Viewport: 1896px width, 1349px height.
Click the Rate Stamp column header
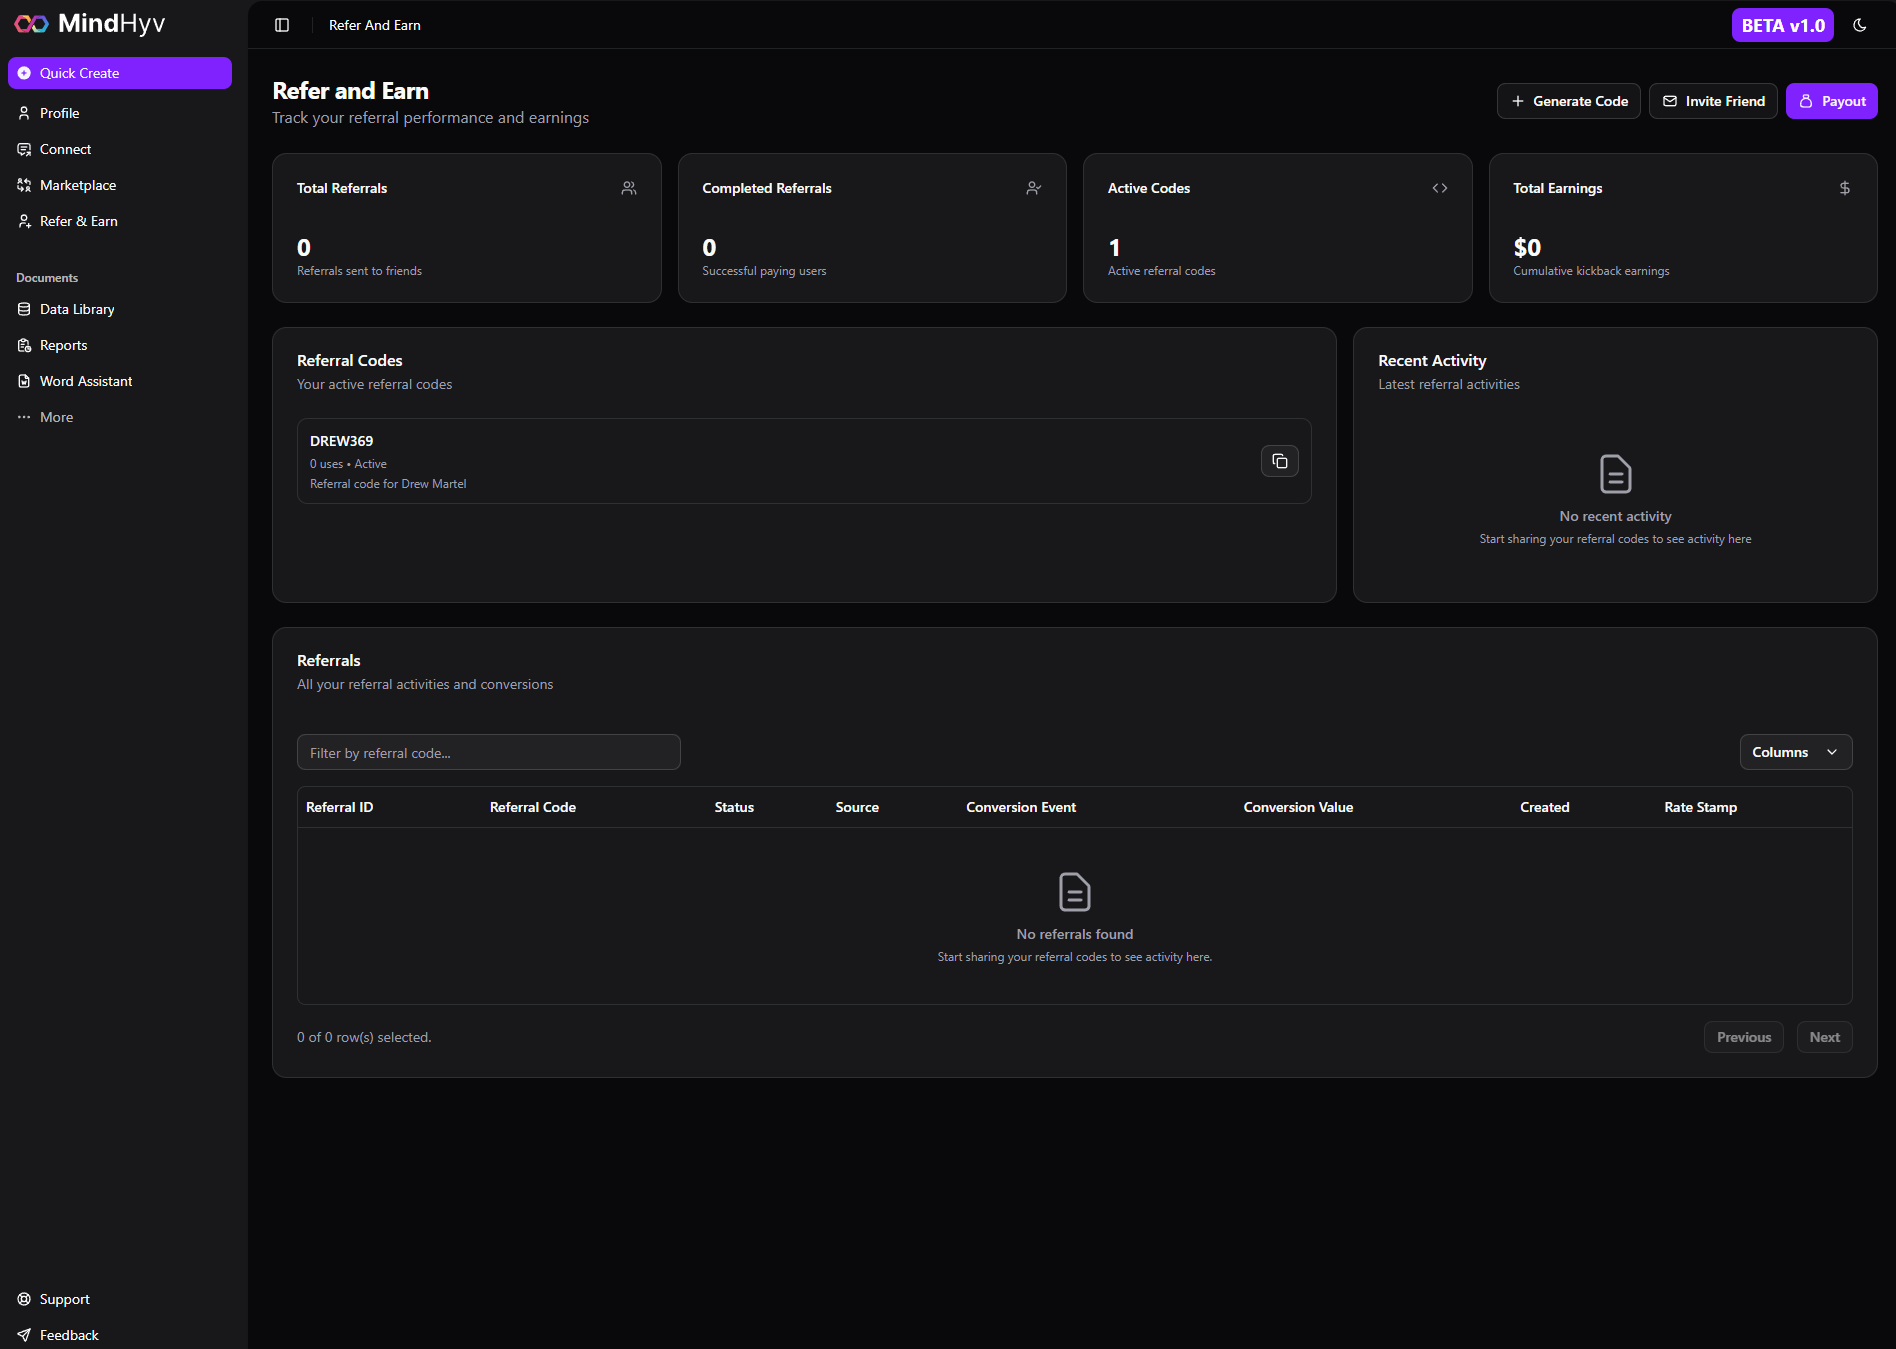point(1700,807)
